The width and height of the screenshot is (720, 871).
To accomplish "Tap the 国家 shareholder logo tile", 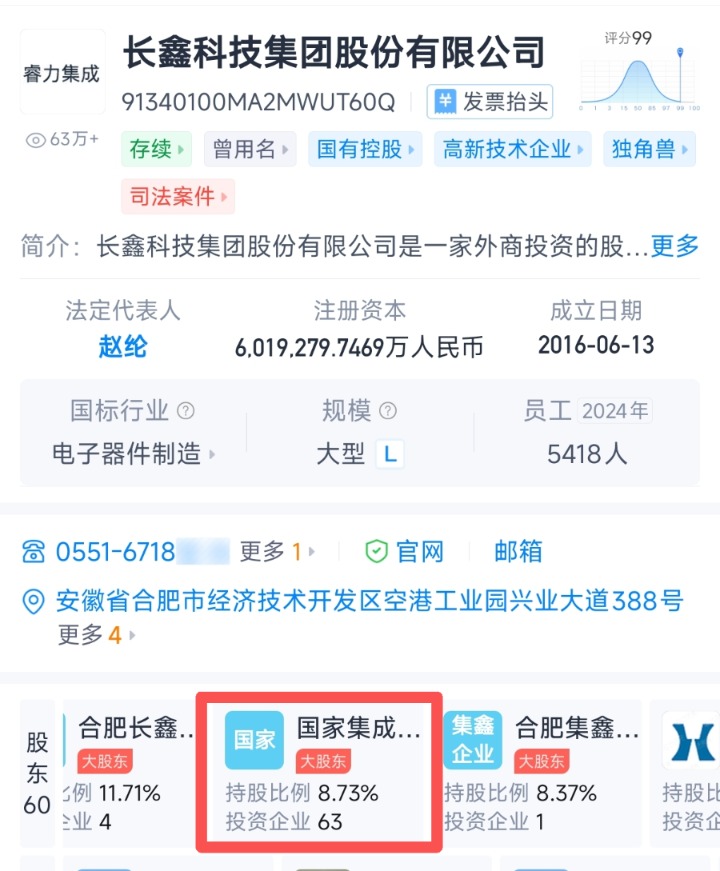I will [x=254, y=740].
